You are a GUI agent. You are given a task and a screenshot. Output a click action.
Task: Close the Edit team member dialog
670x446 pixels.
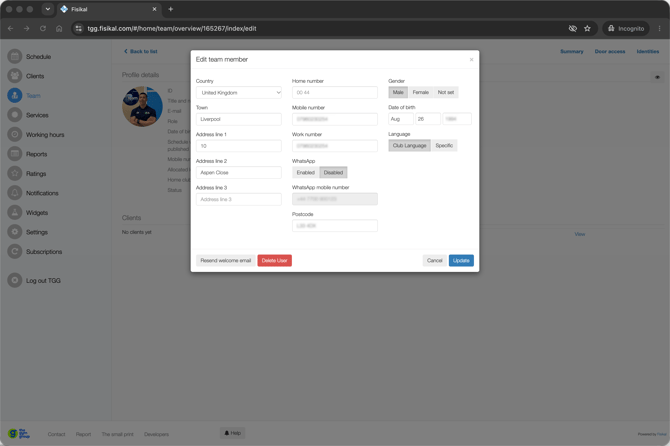click(x=471, y=59)
